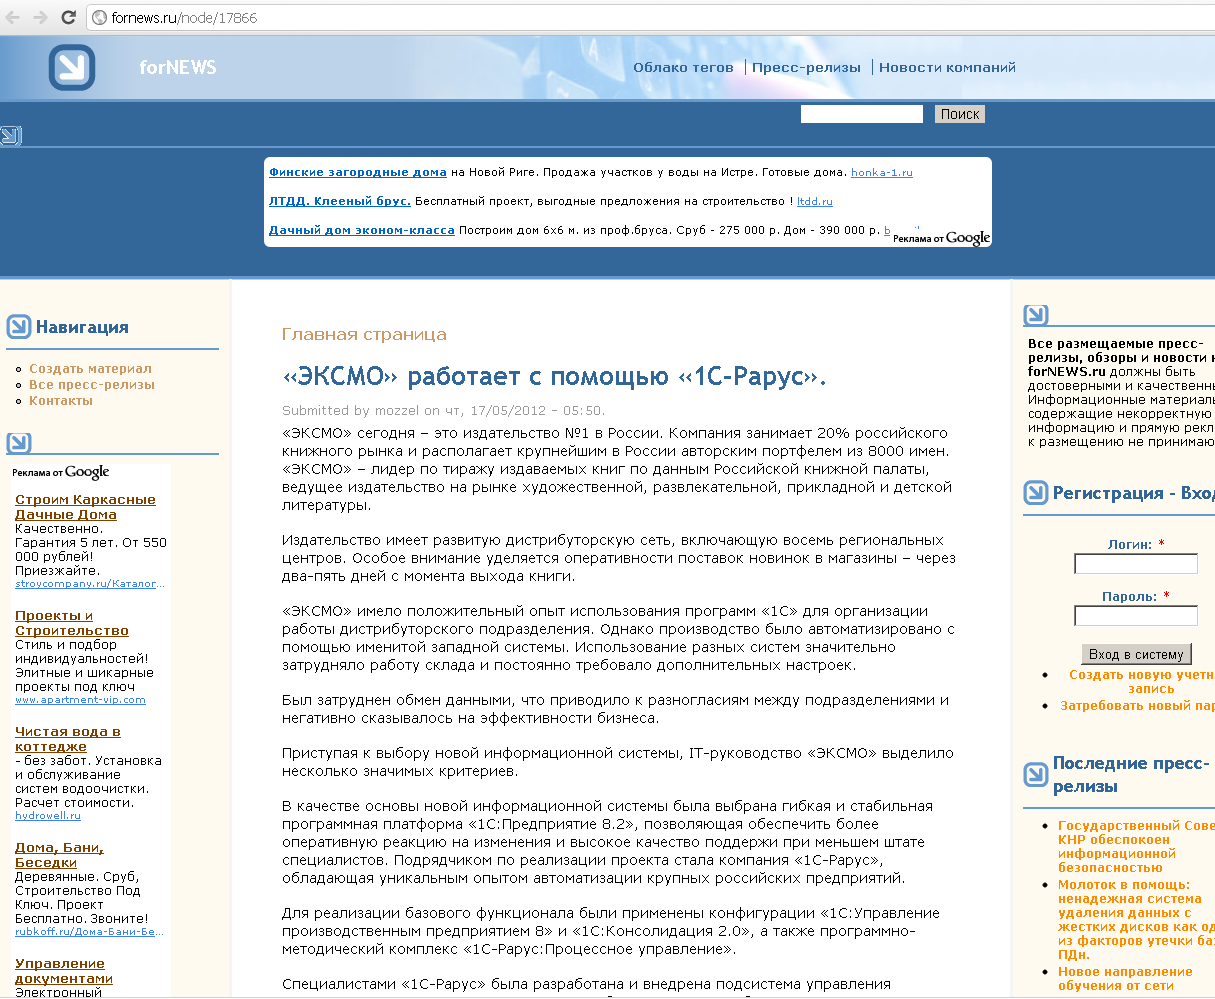Open Создать новую учетную запись link
The image size is (1215, 999).
click(1142, 681)
